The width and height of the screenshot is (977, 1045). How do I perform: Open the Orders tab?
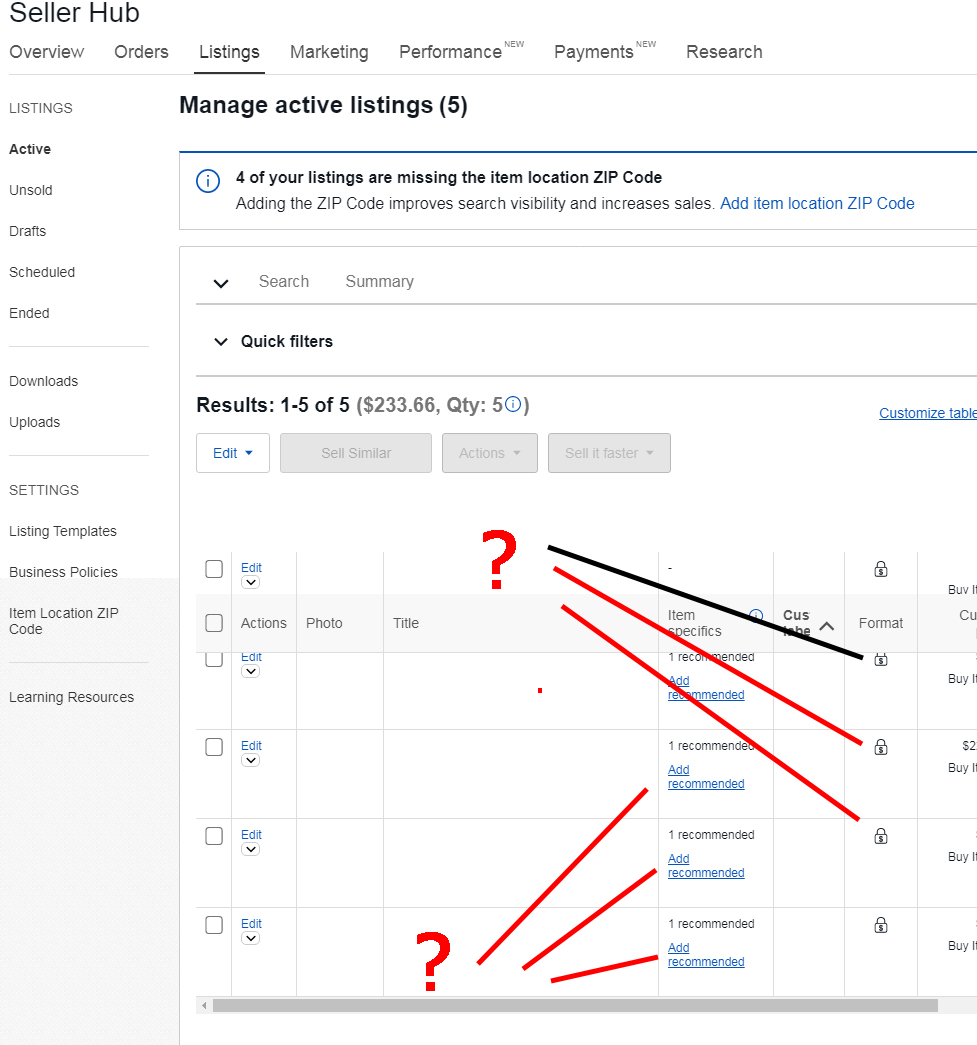[x=141, y=52]
